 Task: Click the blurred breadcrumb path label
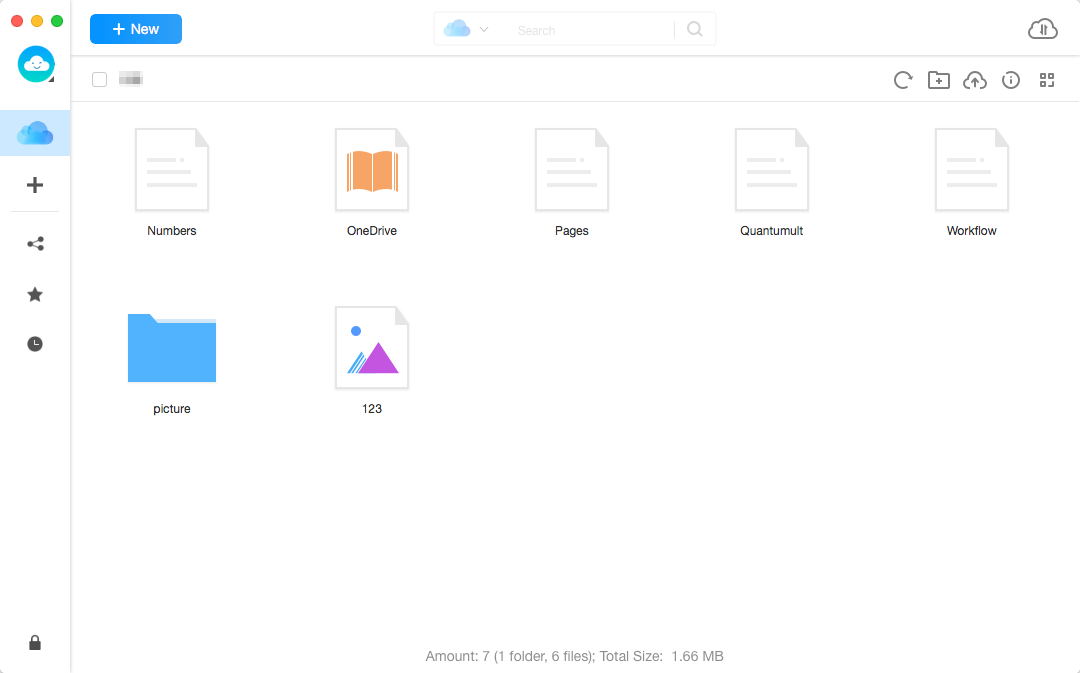tap(130, 79)
